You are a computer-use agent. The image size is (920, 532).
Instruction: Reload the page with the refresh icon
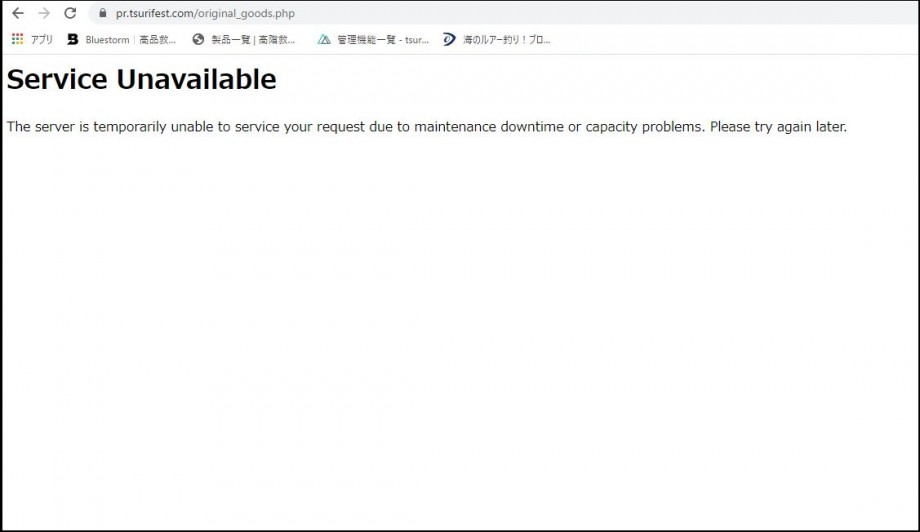point(70,13)
